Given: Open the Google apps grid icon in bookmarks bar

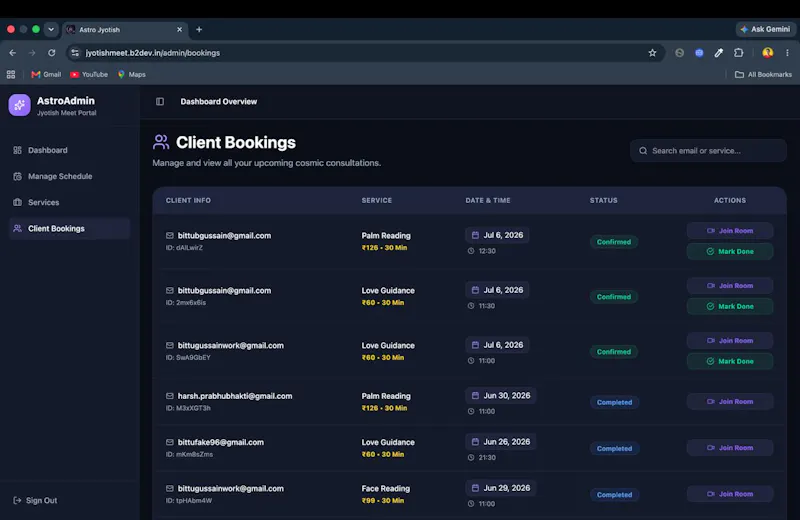Looking at the screenshot, I should (x=11, y=75).
